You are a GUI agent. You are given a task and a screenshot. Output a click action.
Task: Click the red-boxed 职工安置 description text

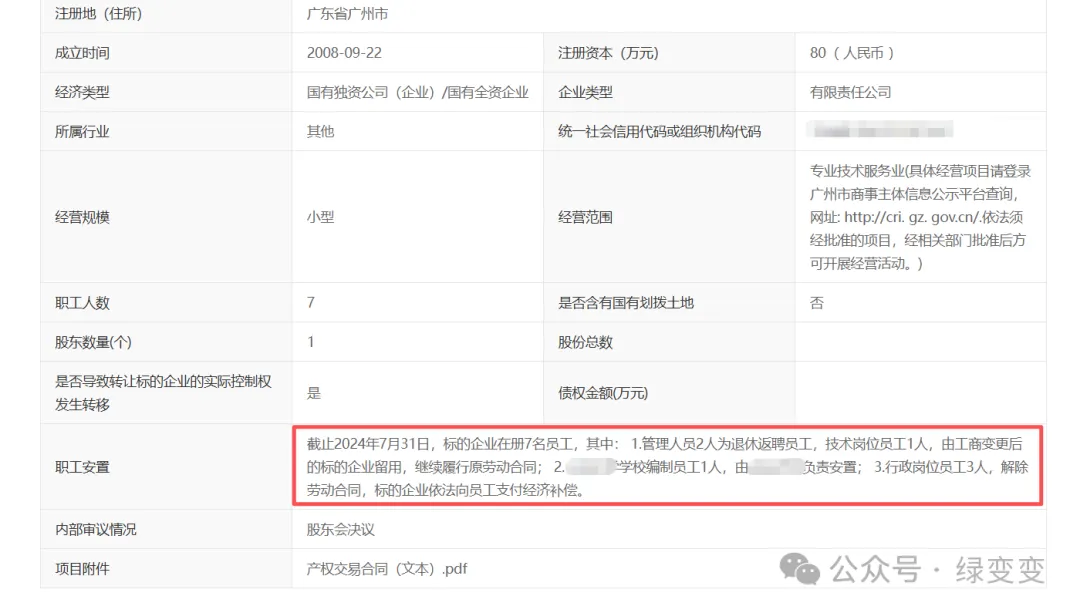[x=666, y=467]
